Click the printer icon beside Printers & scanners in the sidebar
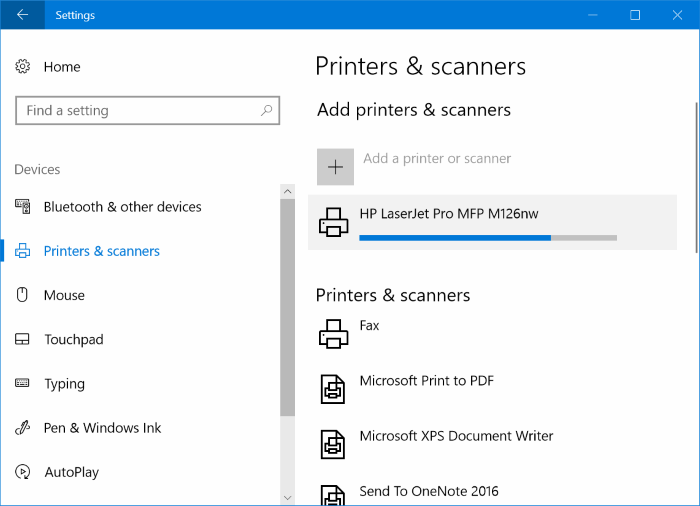The image size is (700, 506). click(23, 251)
